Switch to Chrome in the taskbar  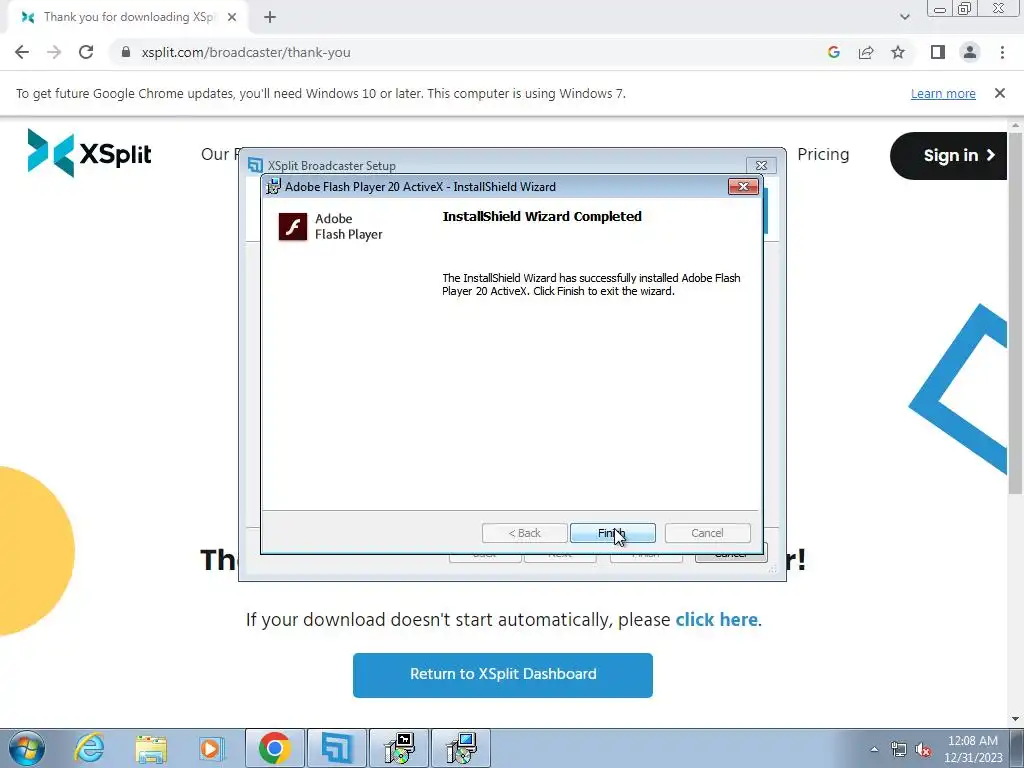274,748
